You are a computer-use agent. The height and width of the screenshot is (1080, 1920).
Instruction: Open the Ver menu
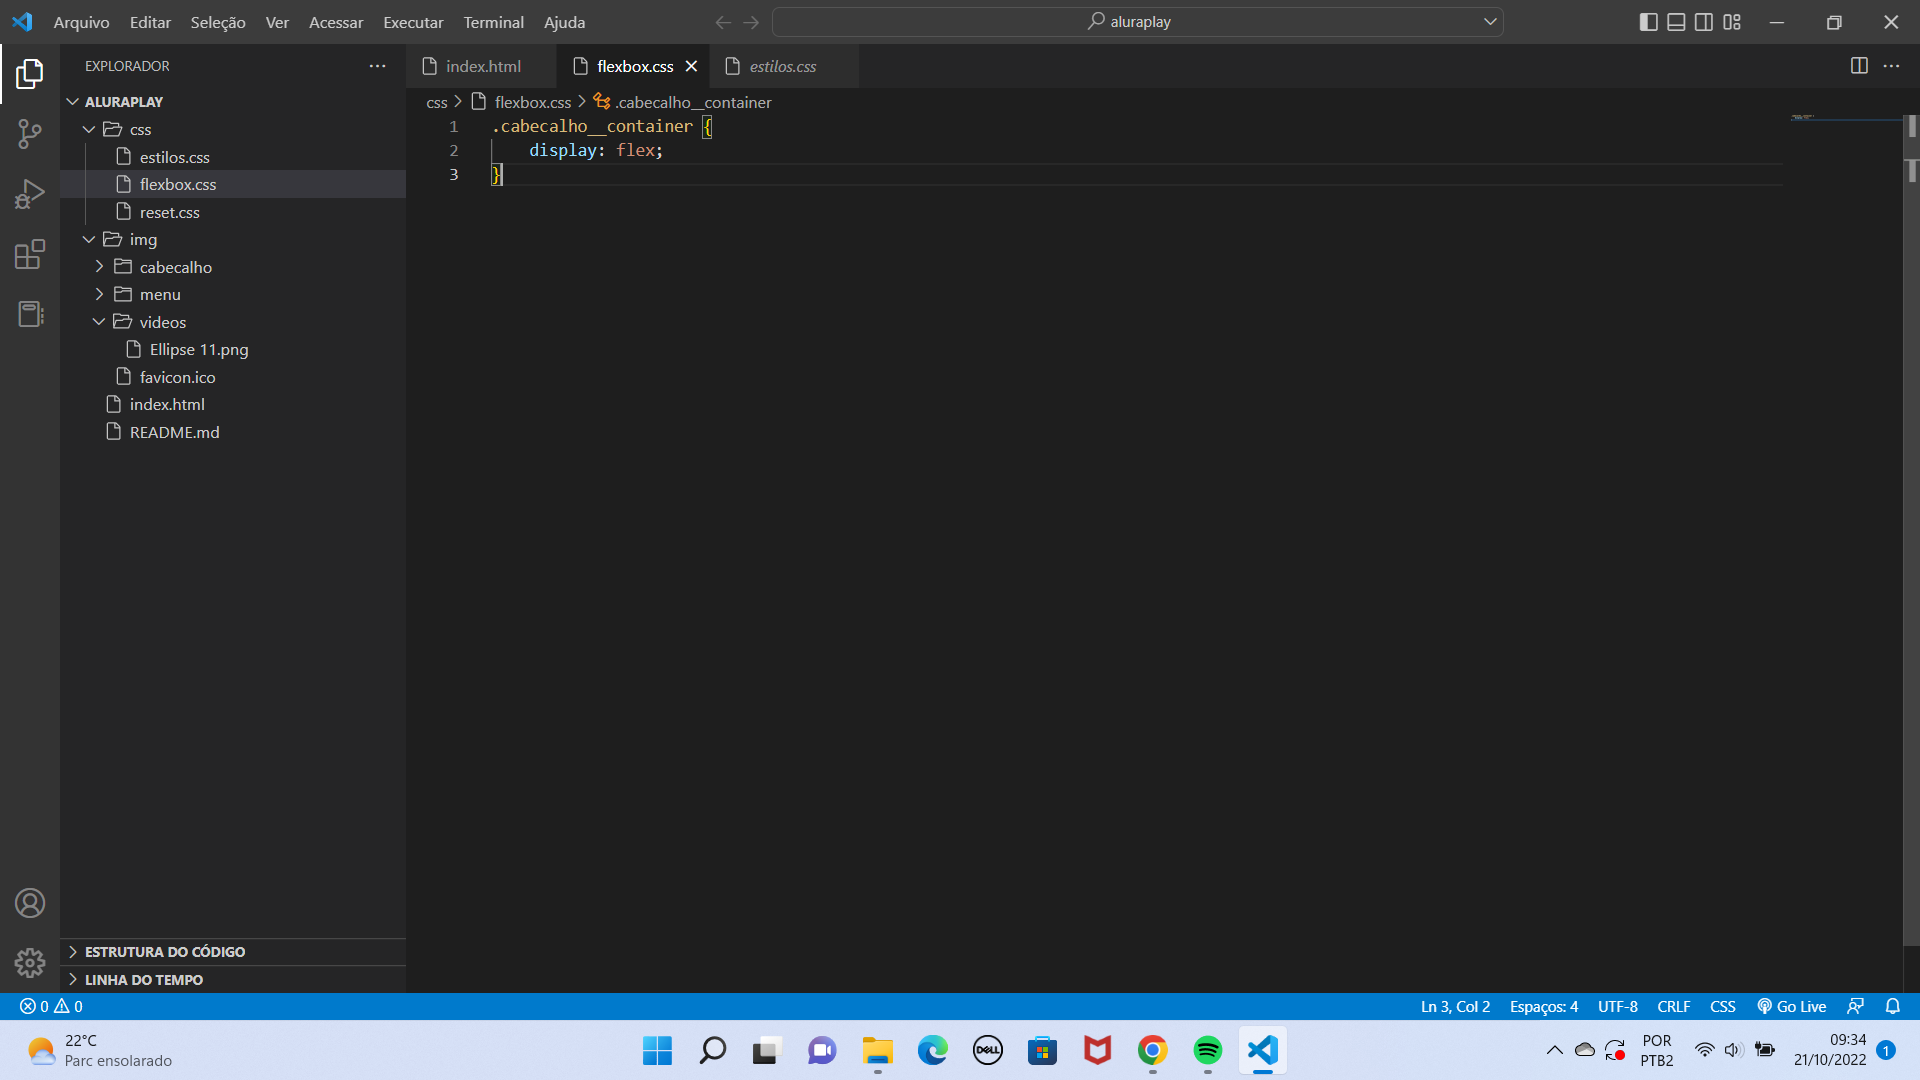pos(277,22)
